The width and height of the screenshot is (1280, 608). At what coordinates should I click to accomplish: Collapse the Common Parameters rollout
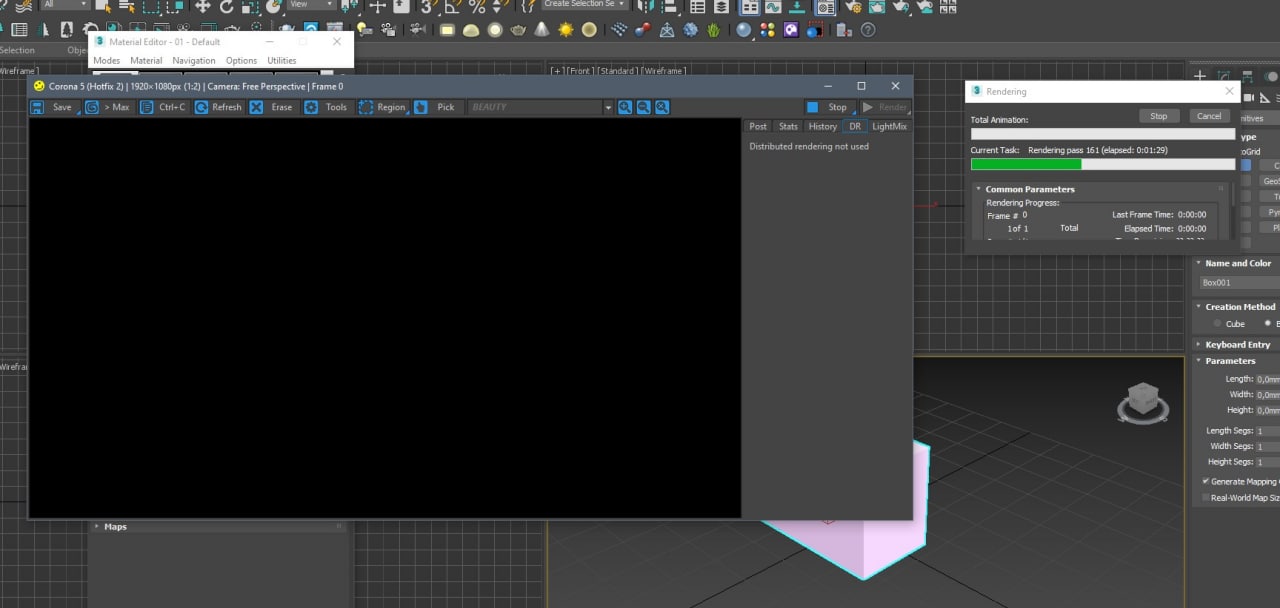pyautogui.click(x=1029, y=189)
